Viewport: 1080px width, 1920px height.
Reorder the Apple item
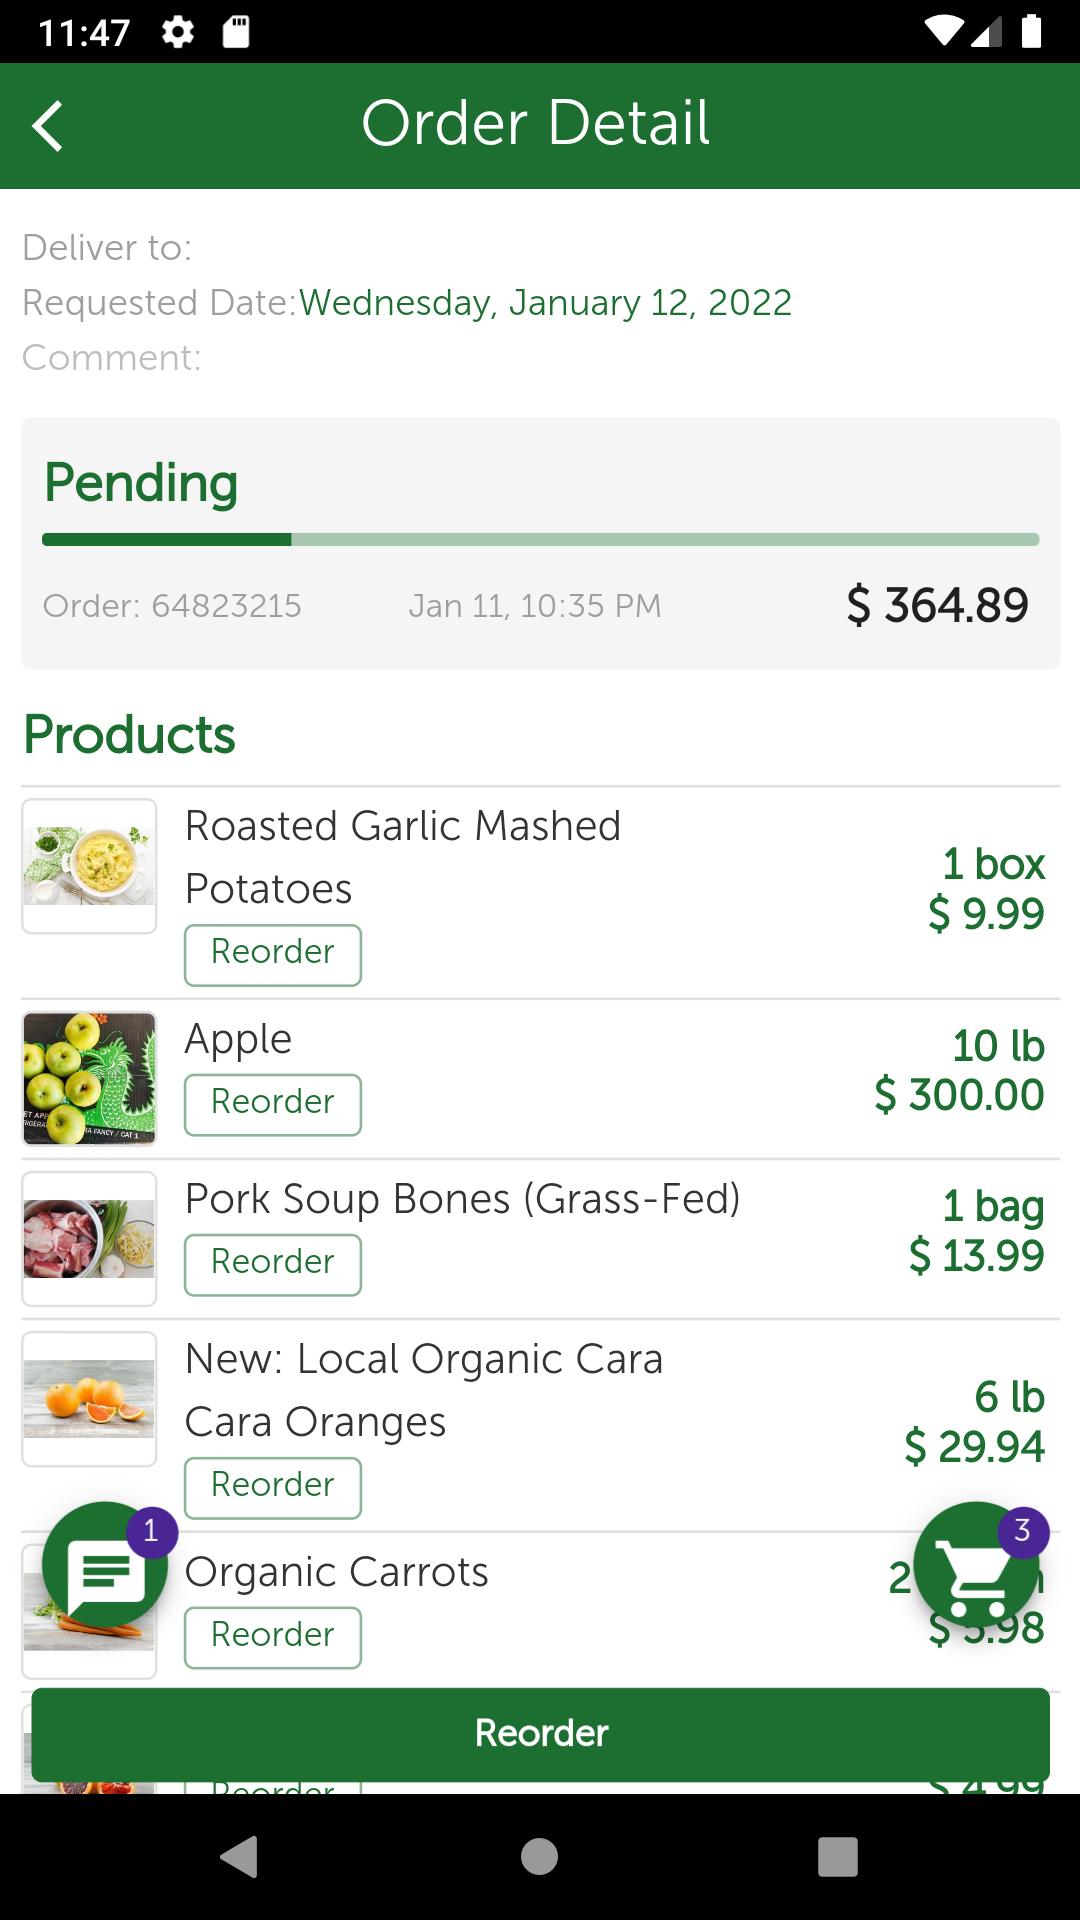(272, 1105)
